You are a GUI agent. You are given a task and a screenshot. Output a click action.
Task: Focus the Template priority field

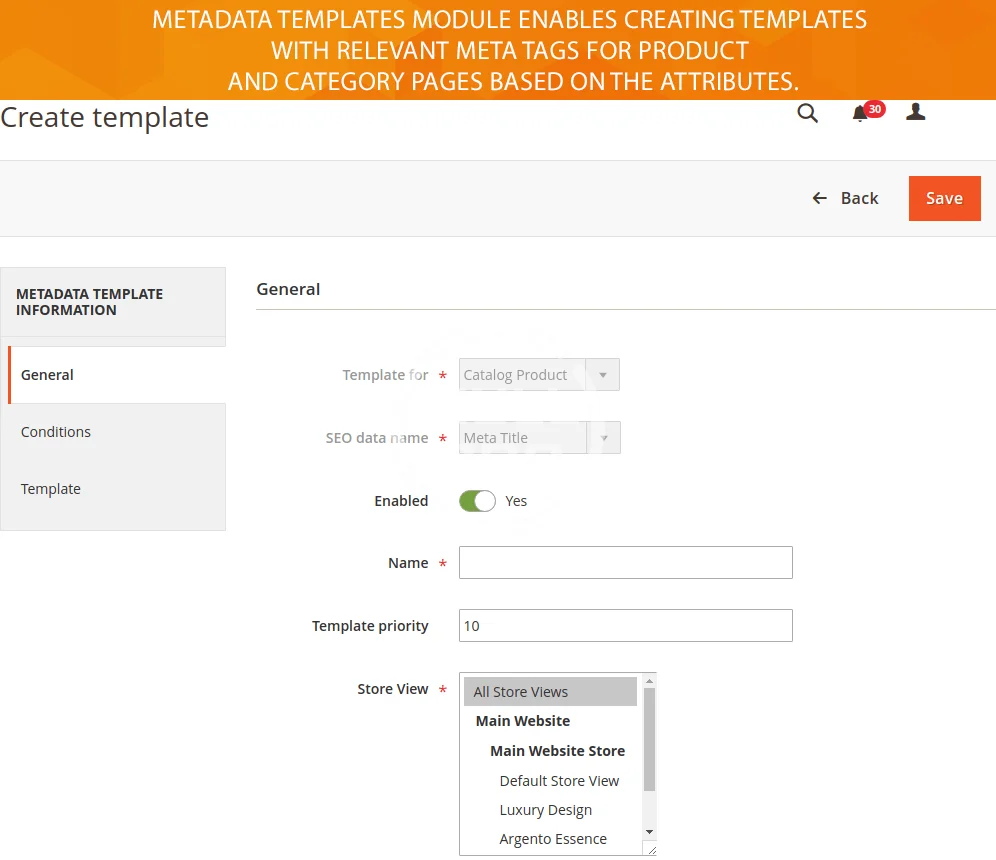625,626
